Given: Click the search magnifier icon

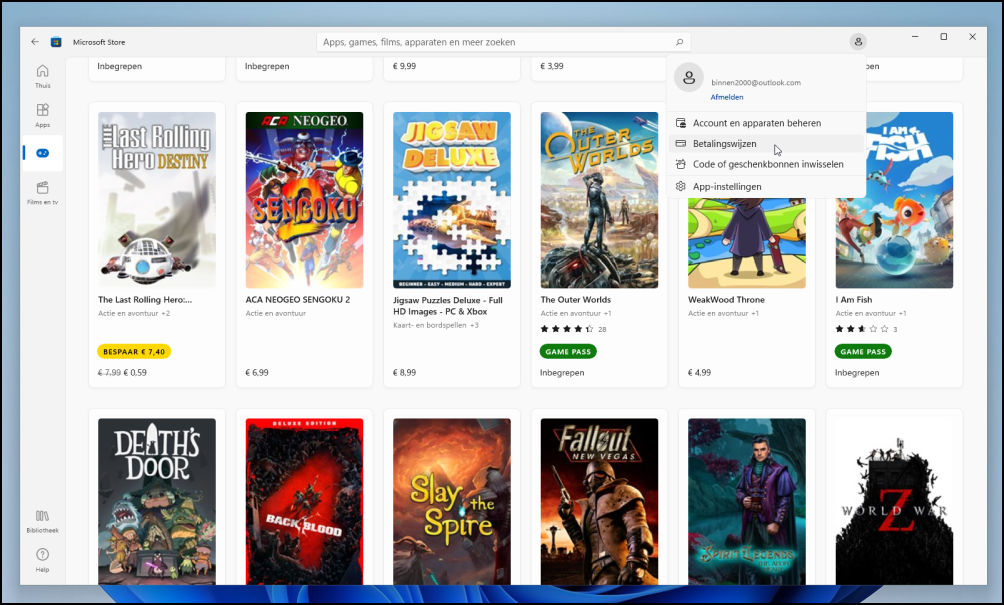Looking at the screenshot, I should pos(679,42).
